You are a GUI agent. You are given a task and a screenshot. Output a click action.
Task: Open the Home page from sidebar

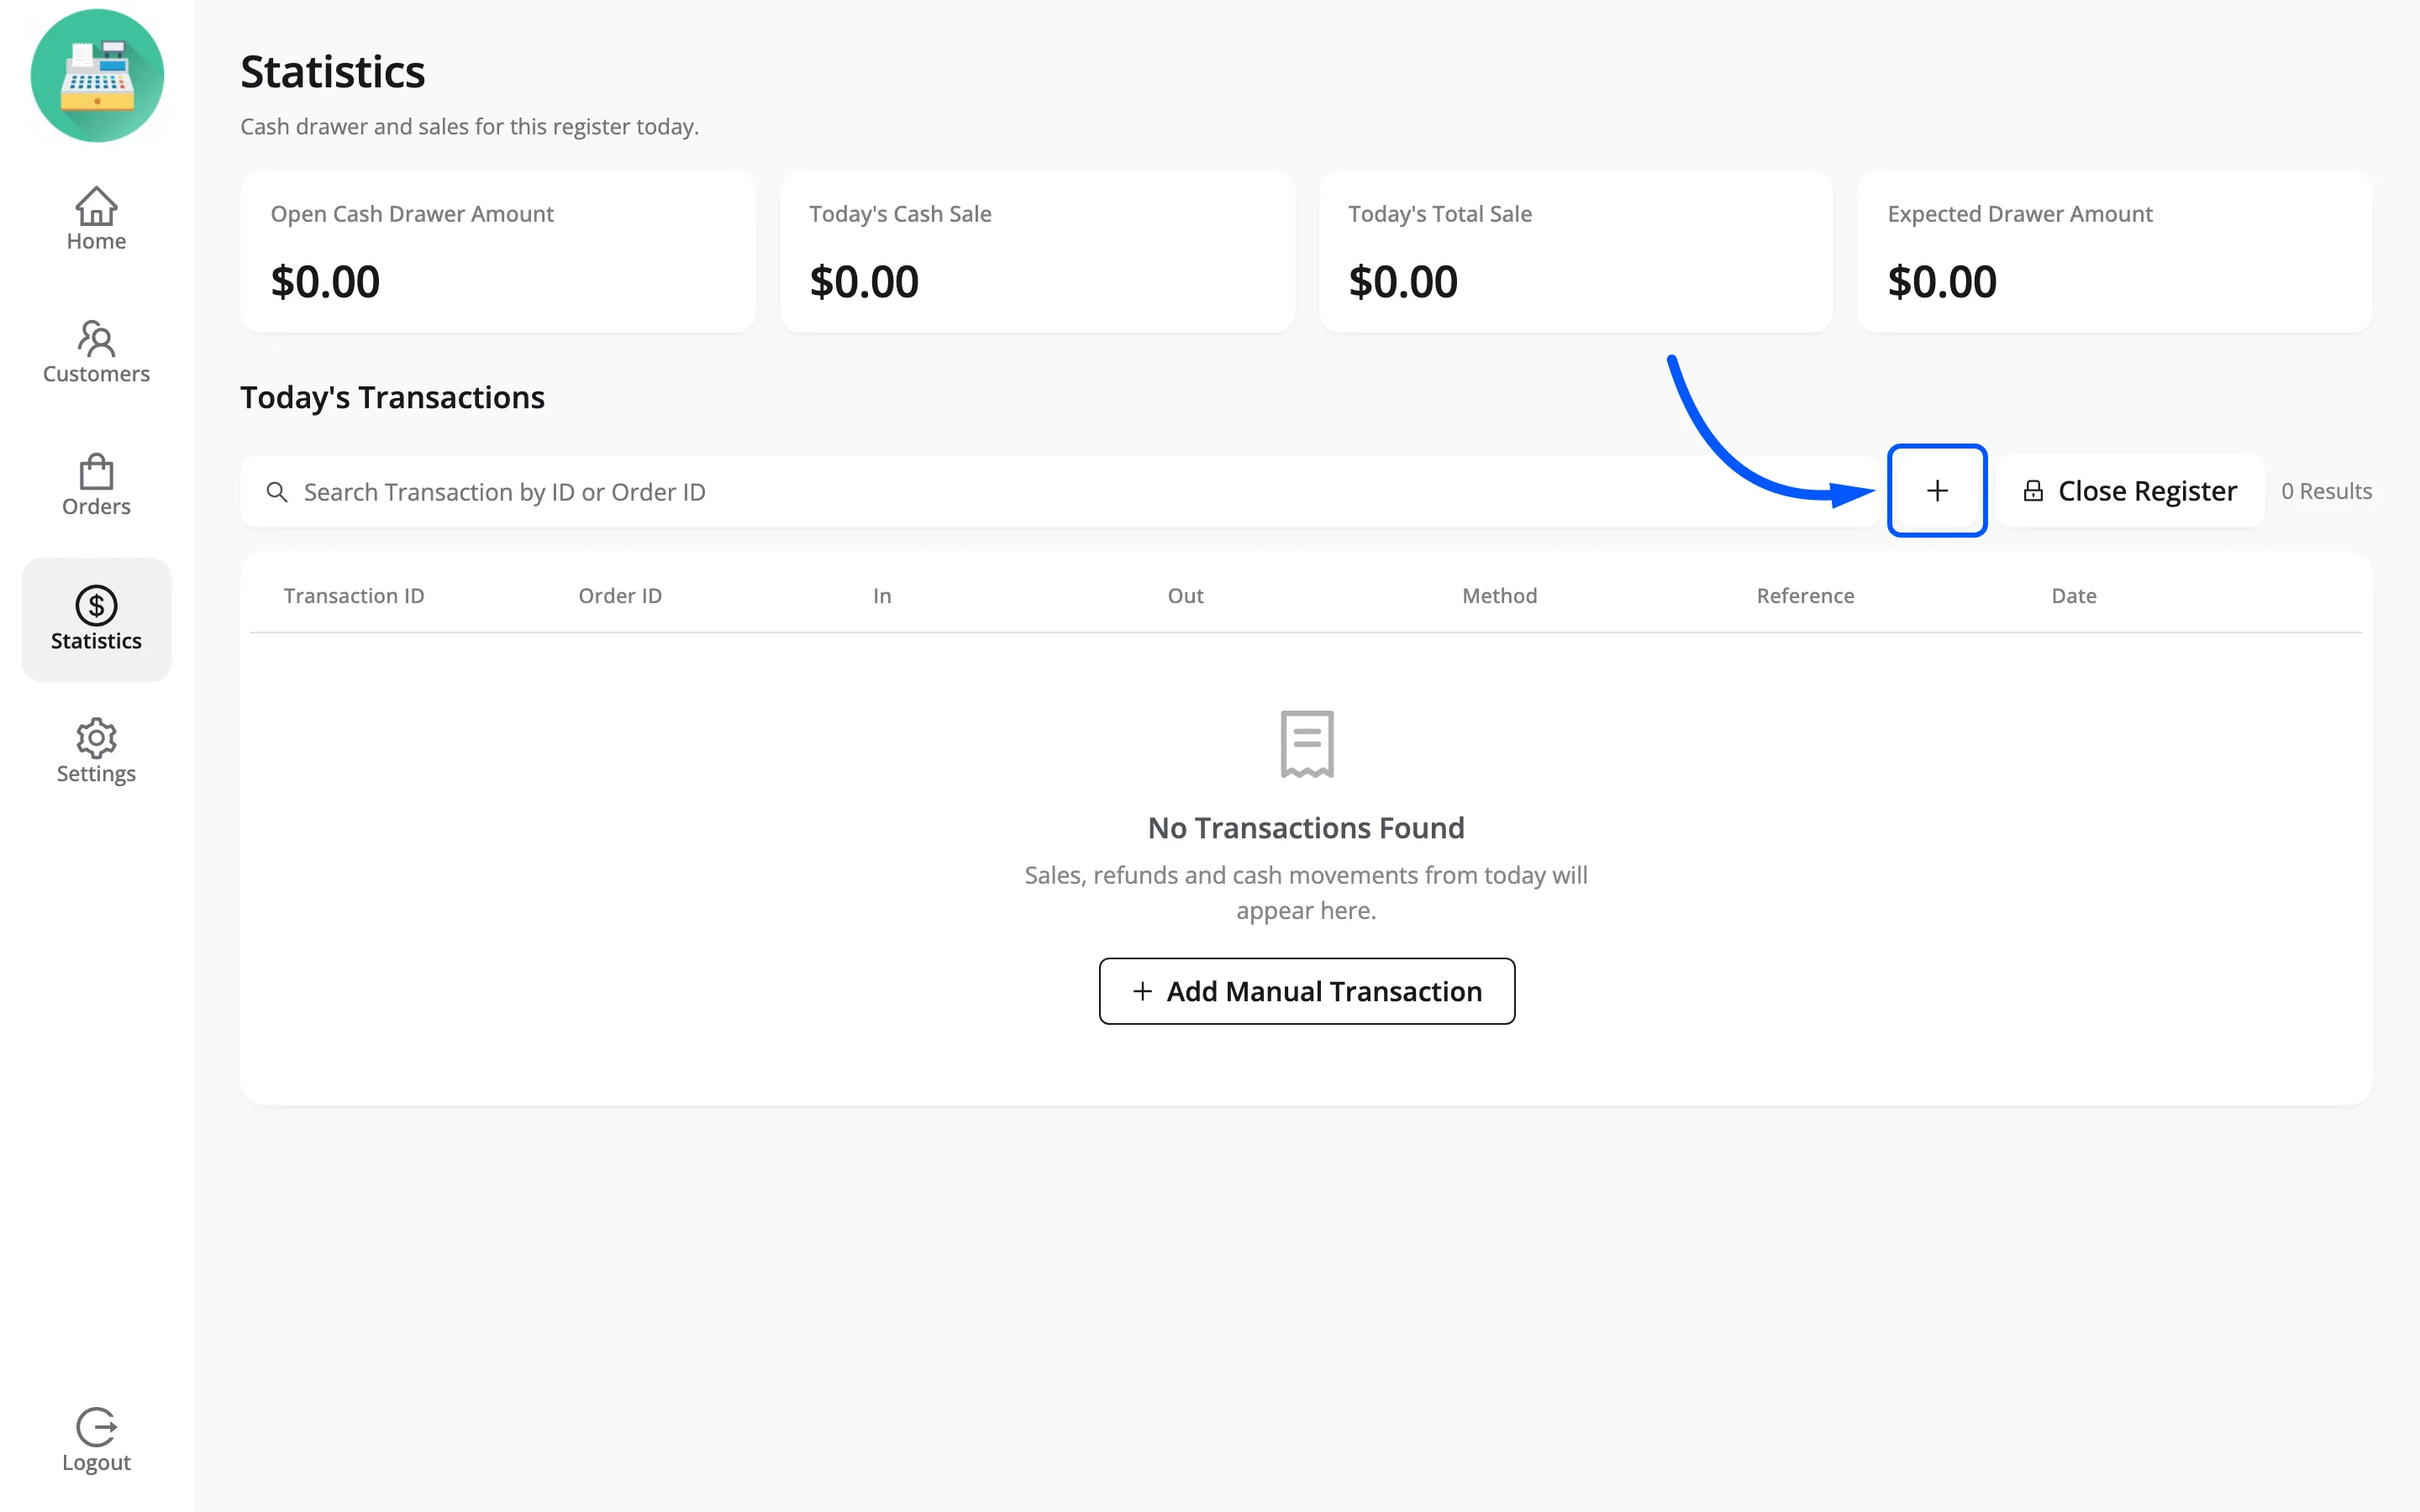[96, 219]
